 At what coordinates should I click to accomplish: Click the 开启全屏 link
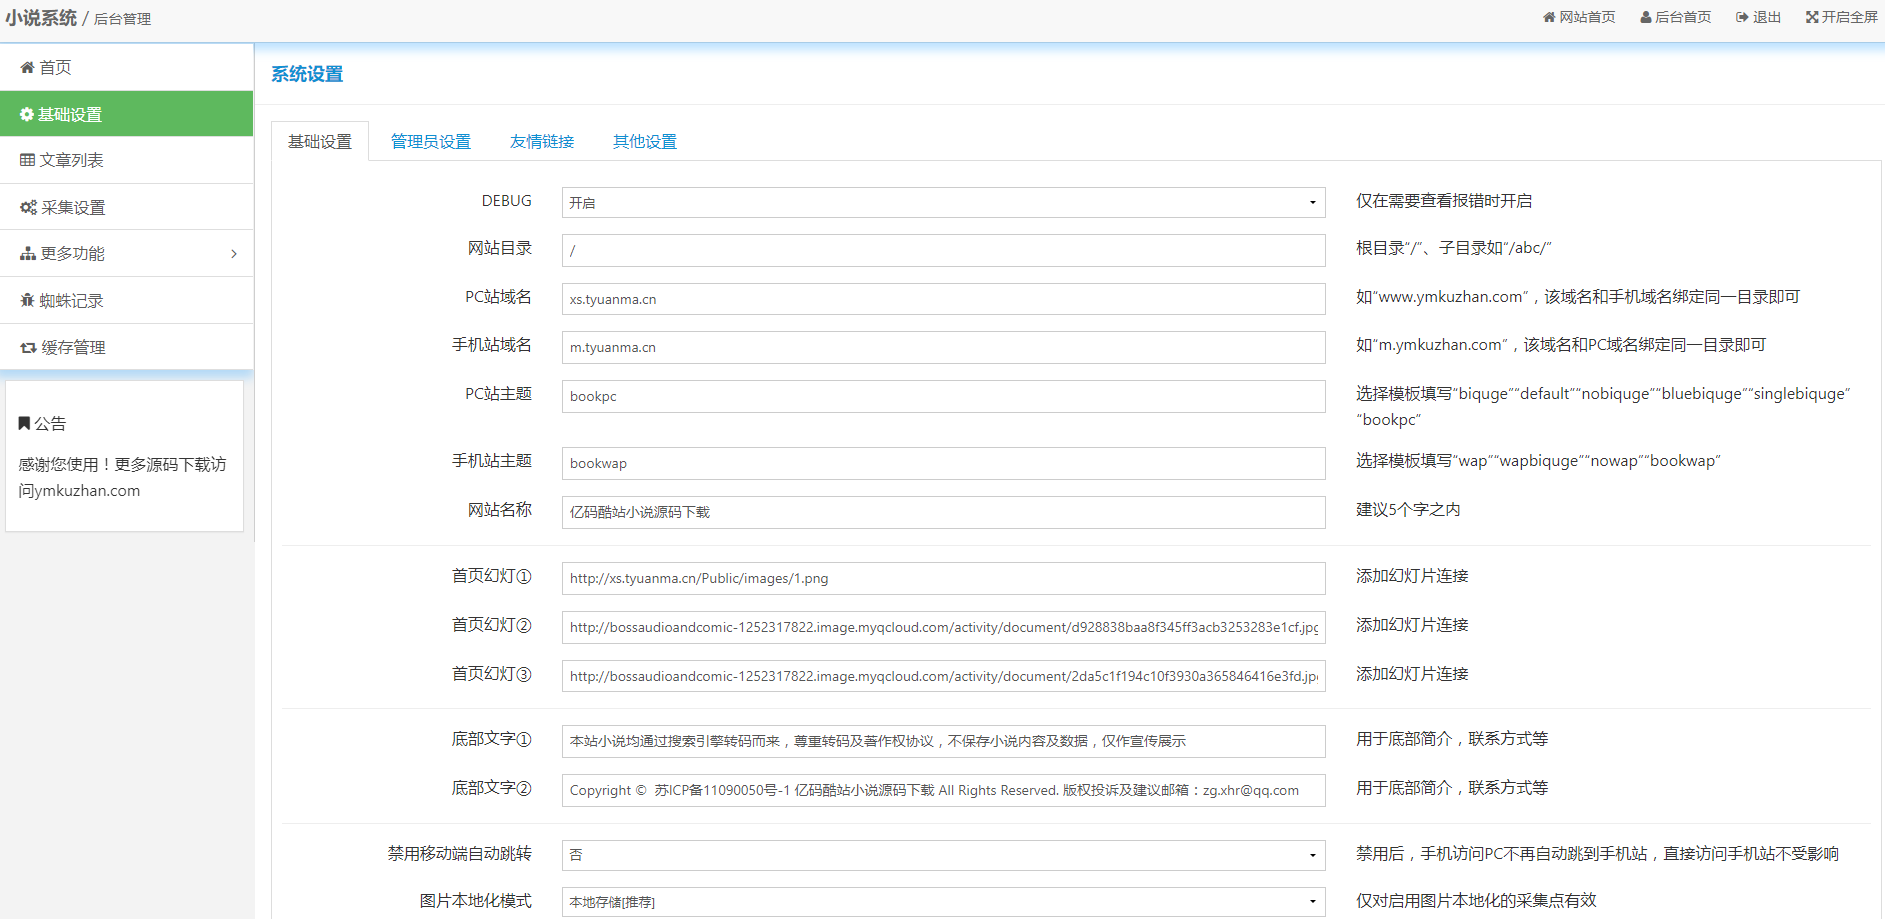click(1842, 17)
